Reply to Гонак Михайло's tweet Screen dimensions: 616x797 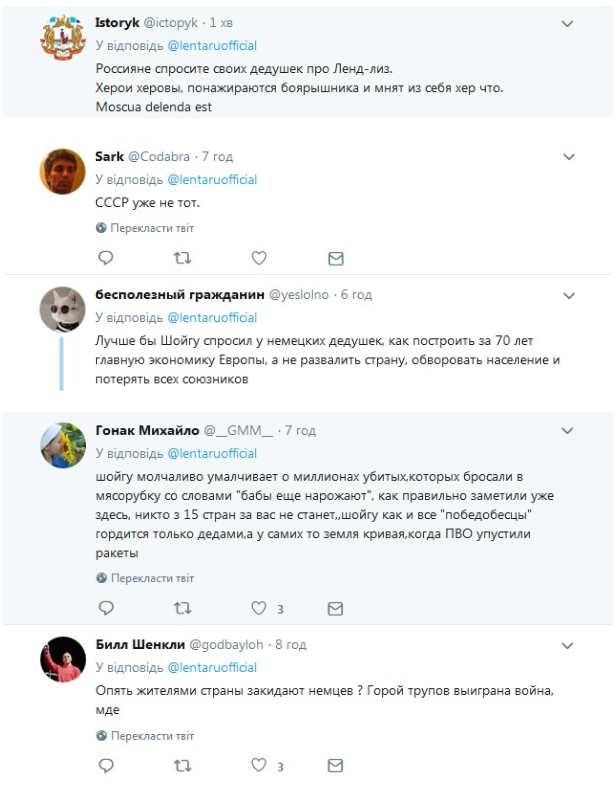coord(105,608)
